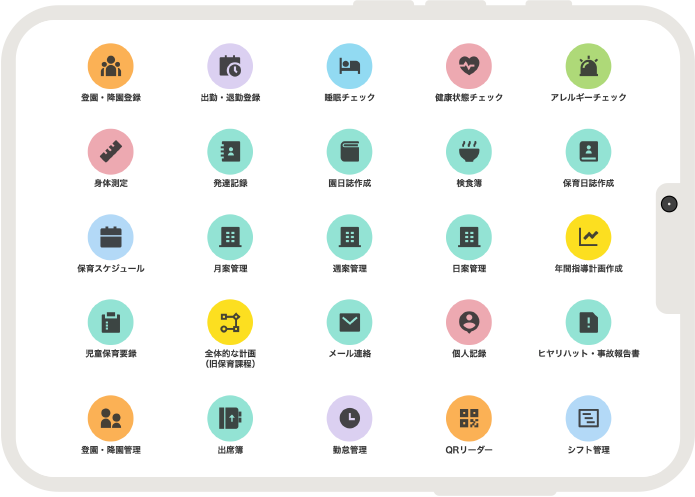Screen dimensions: 695x497
Task: Open the 週案管理 icon
Action: (x=349, y=237)
